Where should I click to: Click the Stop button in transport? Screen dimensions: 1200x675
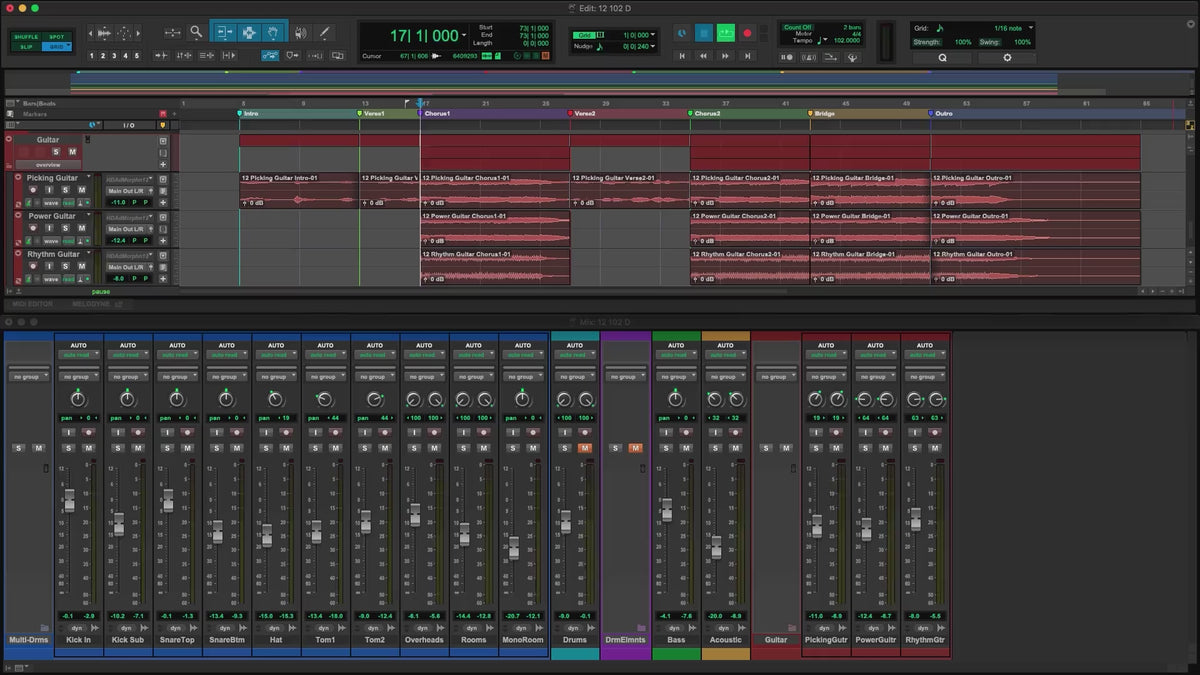(x=703, y=33)
